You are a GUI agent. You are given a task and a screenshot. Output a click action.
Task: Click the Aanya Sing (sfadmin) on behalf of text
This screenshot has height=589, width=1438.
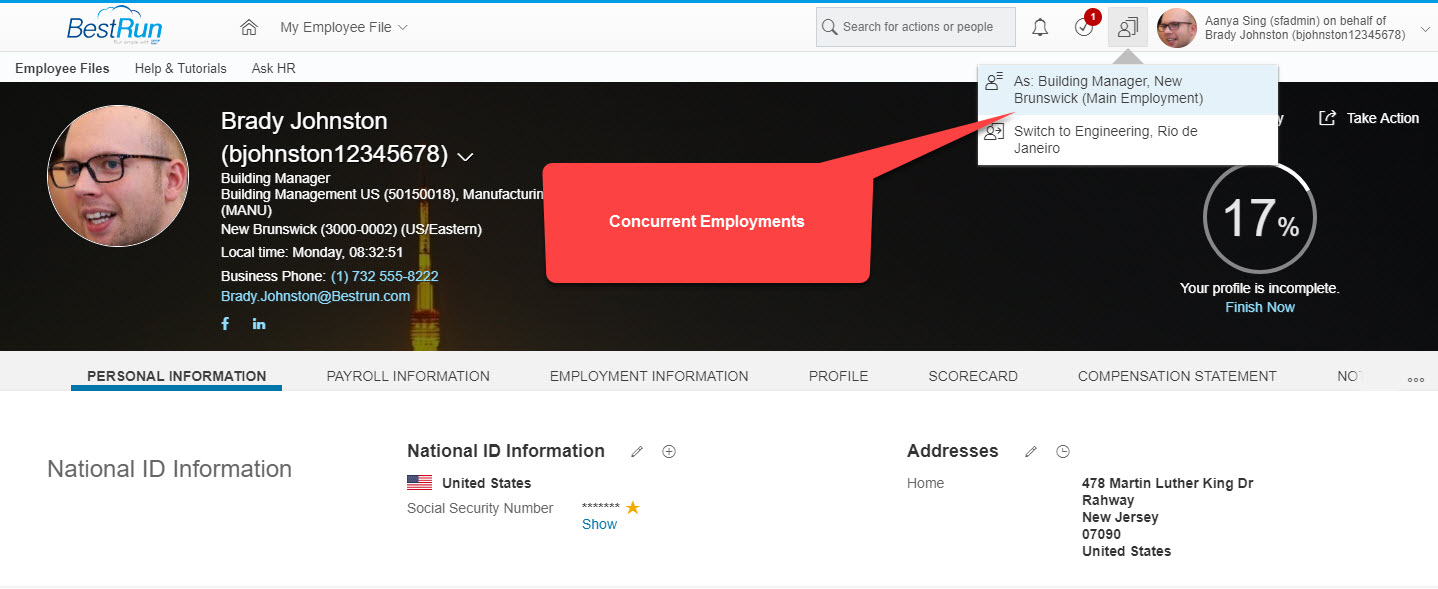(1295, 20)
